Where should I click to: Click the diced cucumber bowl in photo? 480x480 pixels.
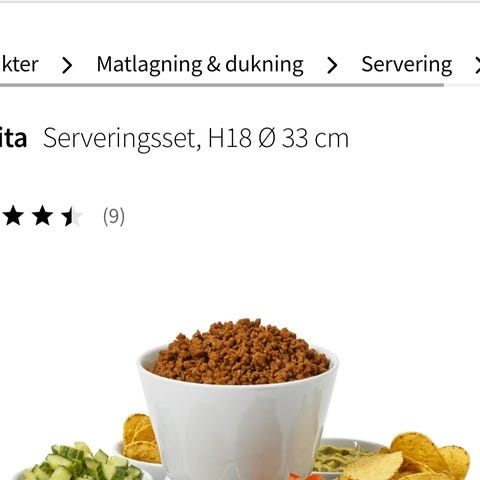coord(83,463)
